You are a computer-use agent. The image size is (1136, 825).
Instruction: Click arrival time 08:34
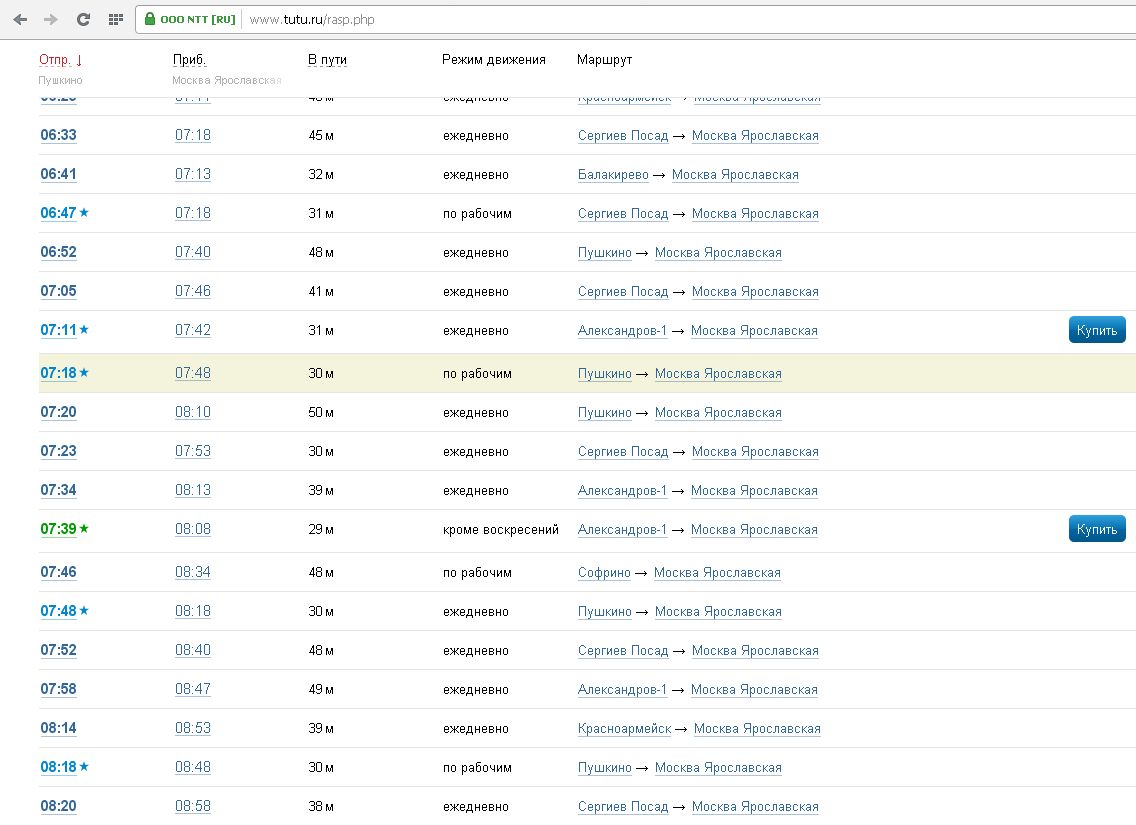tap(193, 573)
